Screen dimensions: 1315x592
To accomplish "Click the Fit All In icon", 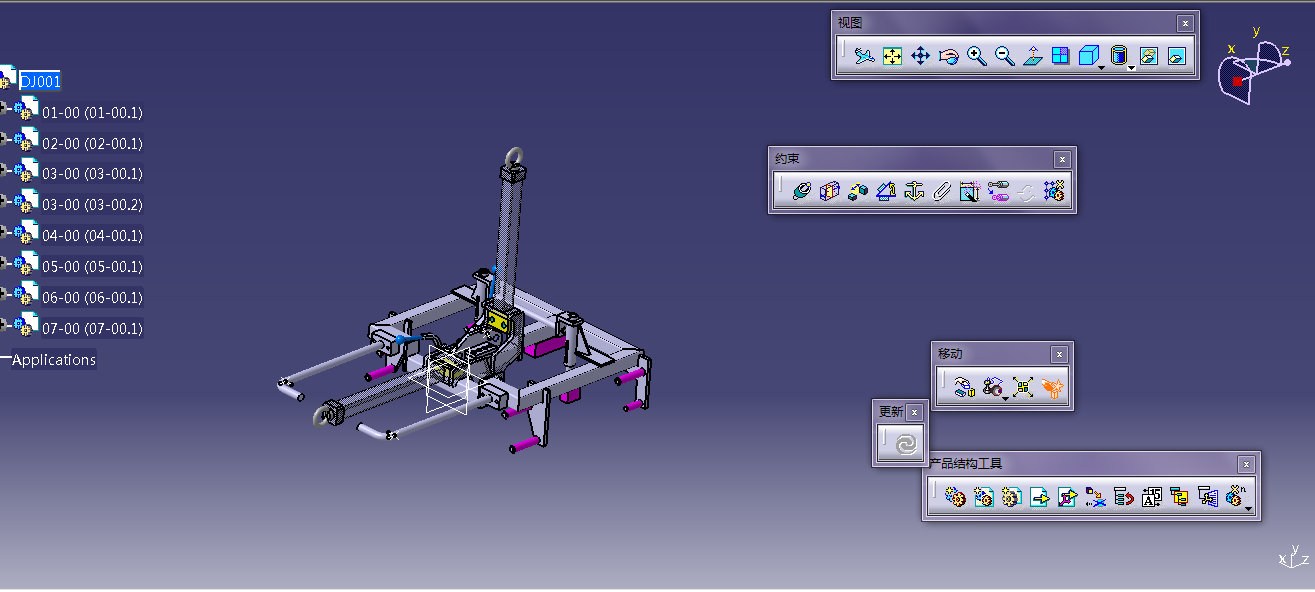I will [893, 56].
